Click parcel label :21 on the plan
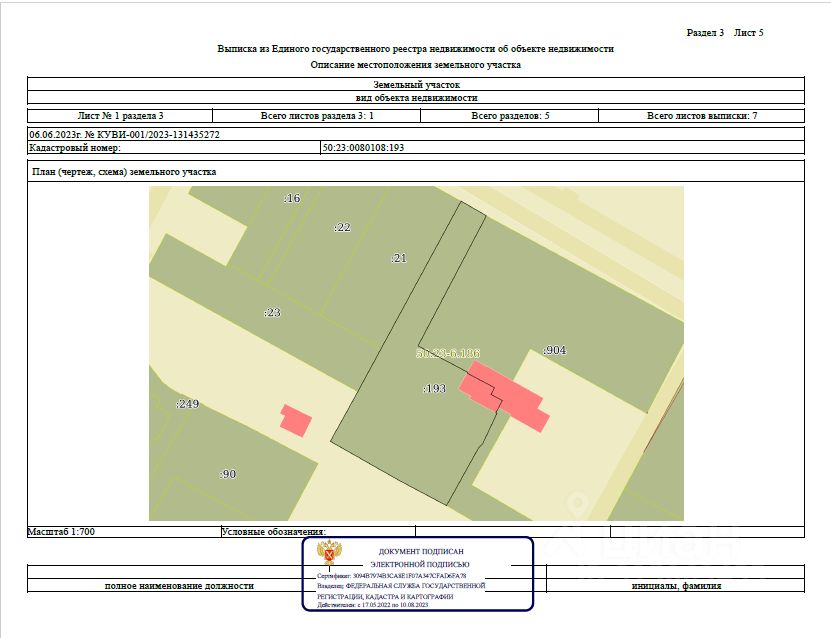This screenshot has height=638, width=831. tap(398, 258)
